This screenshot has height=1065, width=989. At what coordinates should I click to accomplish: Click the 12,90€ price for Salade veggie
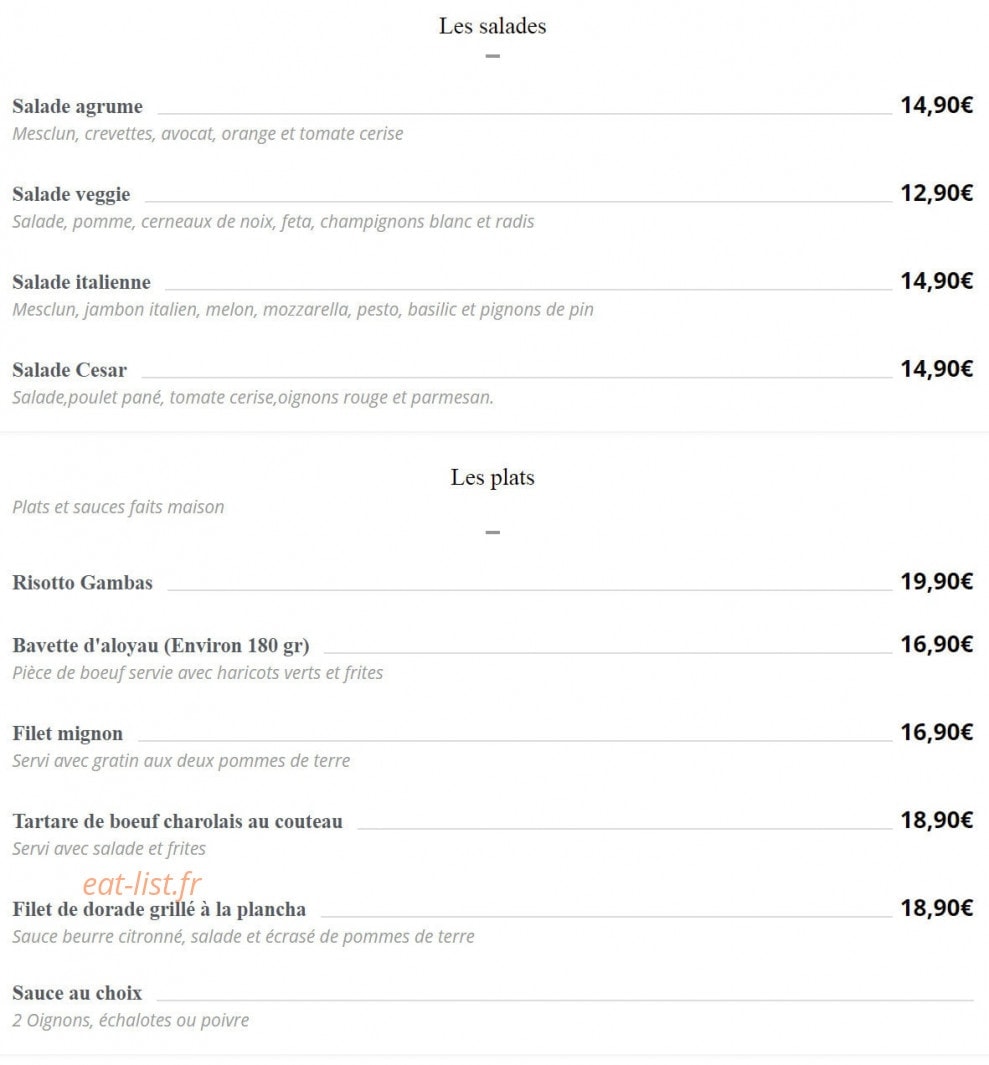click(x=937, y=193)
